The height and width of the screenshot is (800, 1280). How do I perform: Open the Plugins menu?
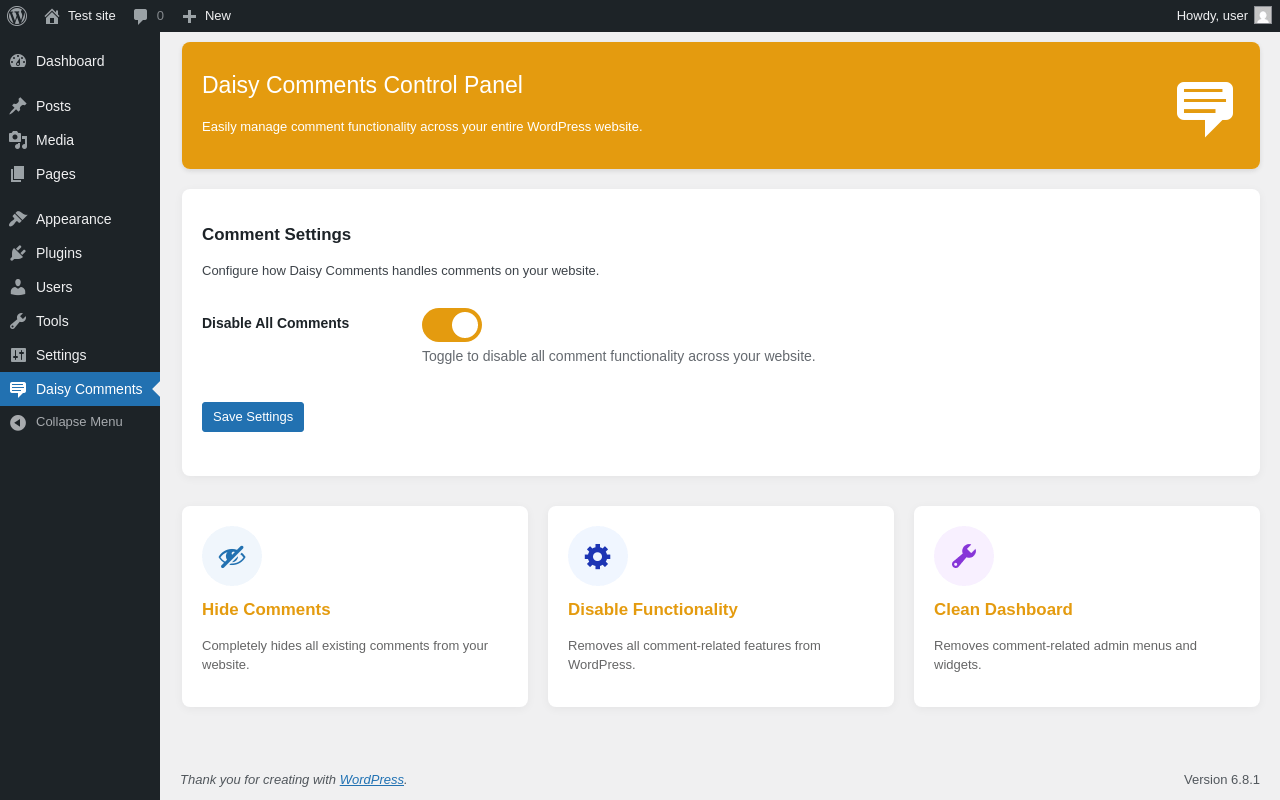tap(59, 253)
